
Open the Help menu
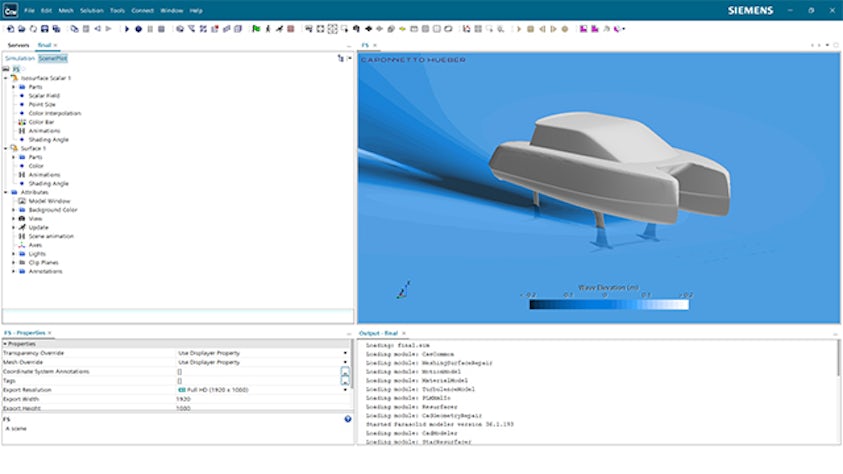196,11
